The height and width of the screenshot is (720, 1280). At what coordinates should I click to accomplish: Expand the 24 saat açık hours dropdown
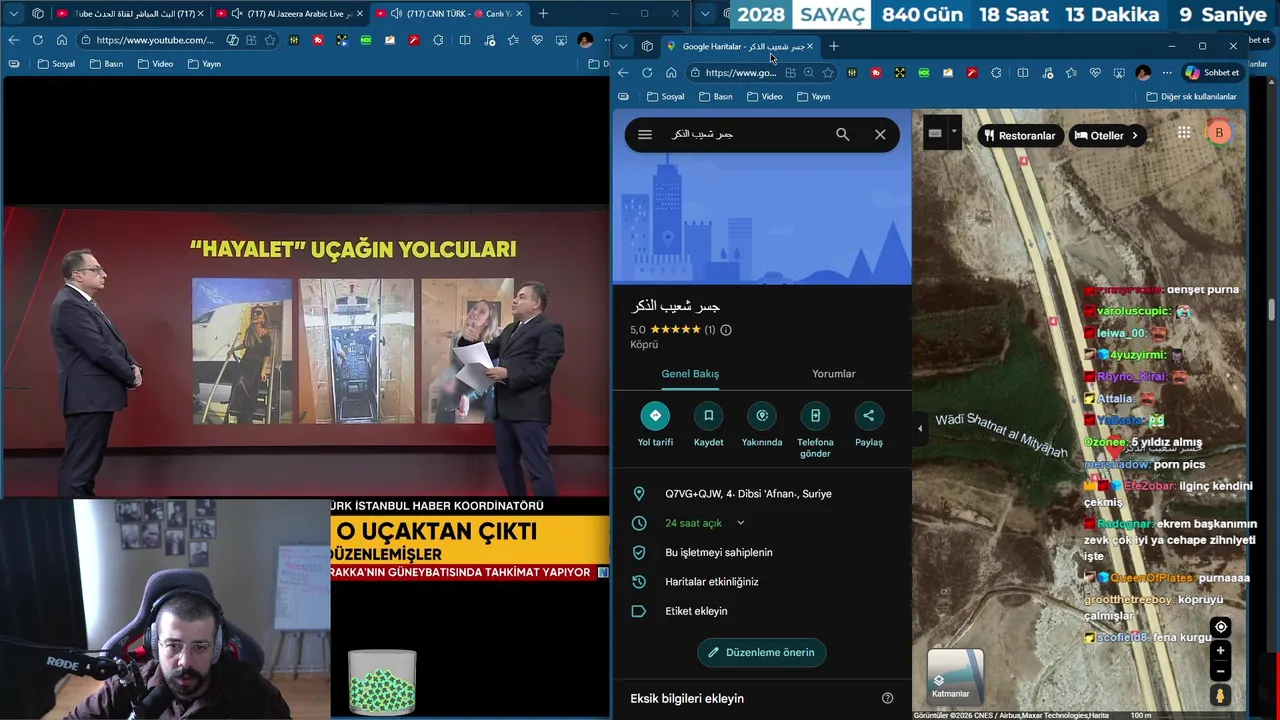pos(740,523)
